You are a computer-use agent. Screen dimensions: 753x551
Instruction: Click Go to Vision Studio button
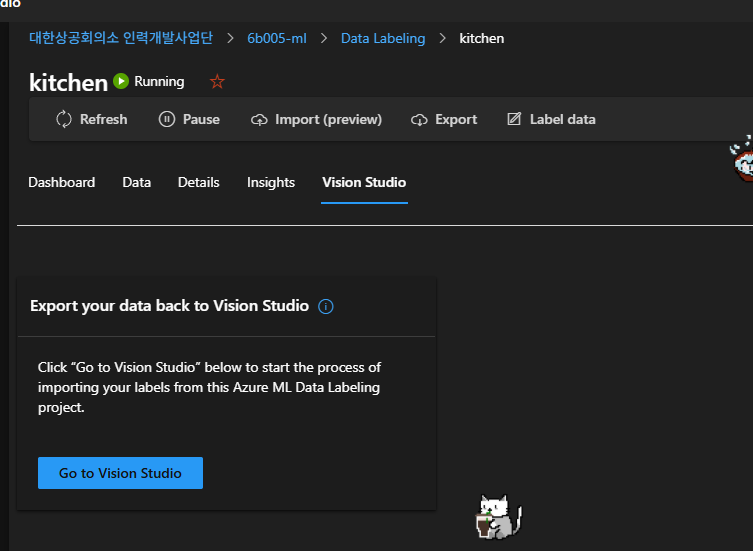click(x=121, y=473)
